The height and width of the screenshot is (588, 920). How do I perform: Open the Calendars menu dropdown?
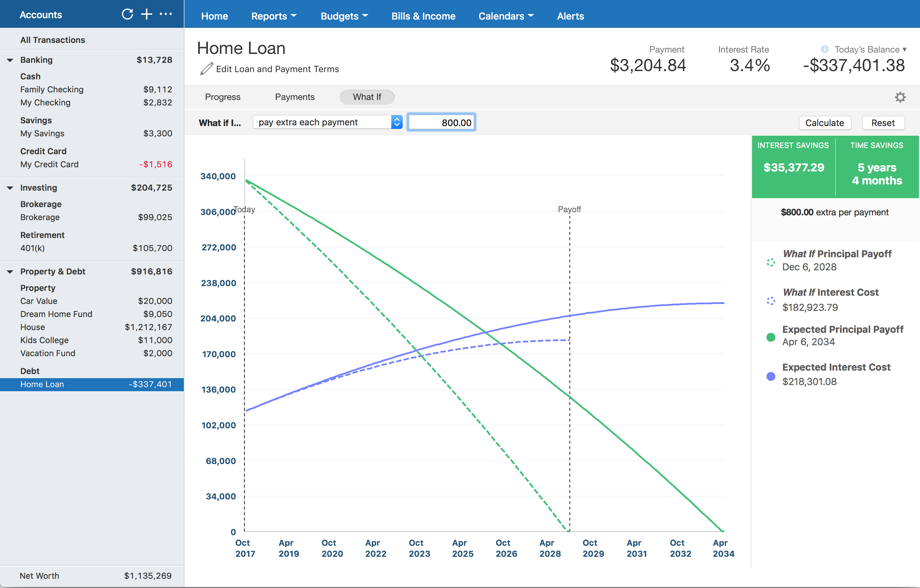click(x=506, y=16)
